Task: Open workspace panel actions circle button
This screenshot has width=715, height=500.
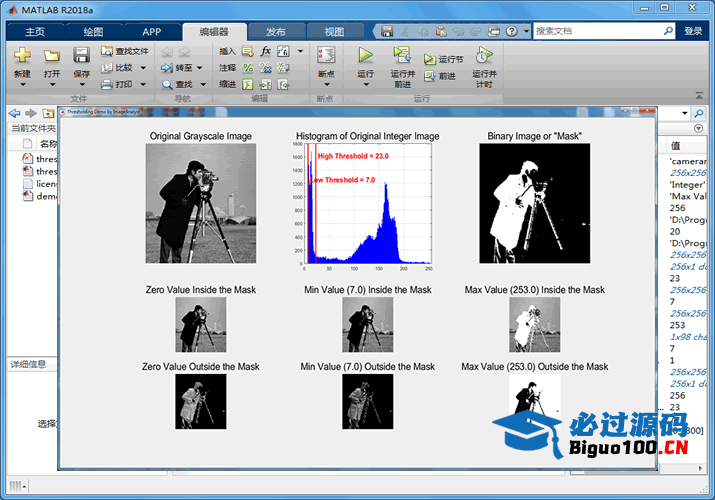Action: click(x=698, y=129)
